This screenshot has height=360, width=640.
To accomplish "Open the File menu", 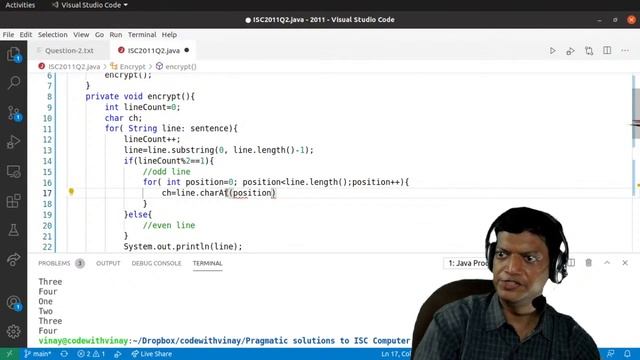I will (8, 35).
